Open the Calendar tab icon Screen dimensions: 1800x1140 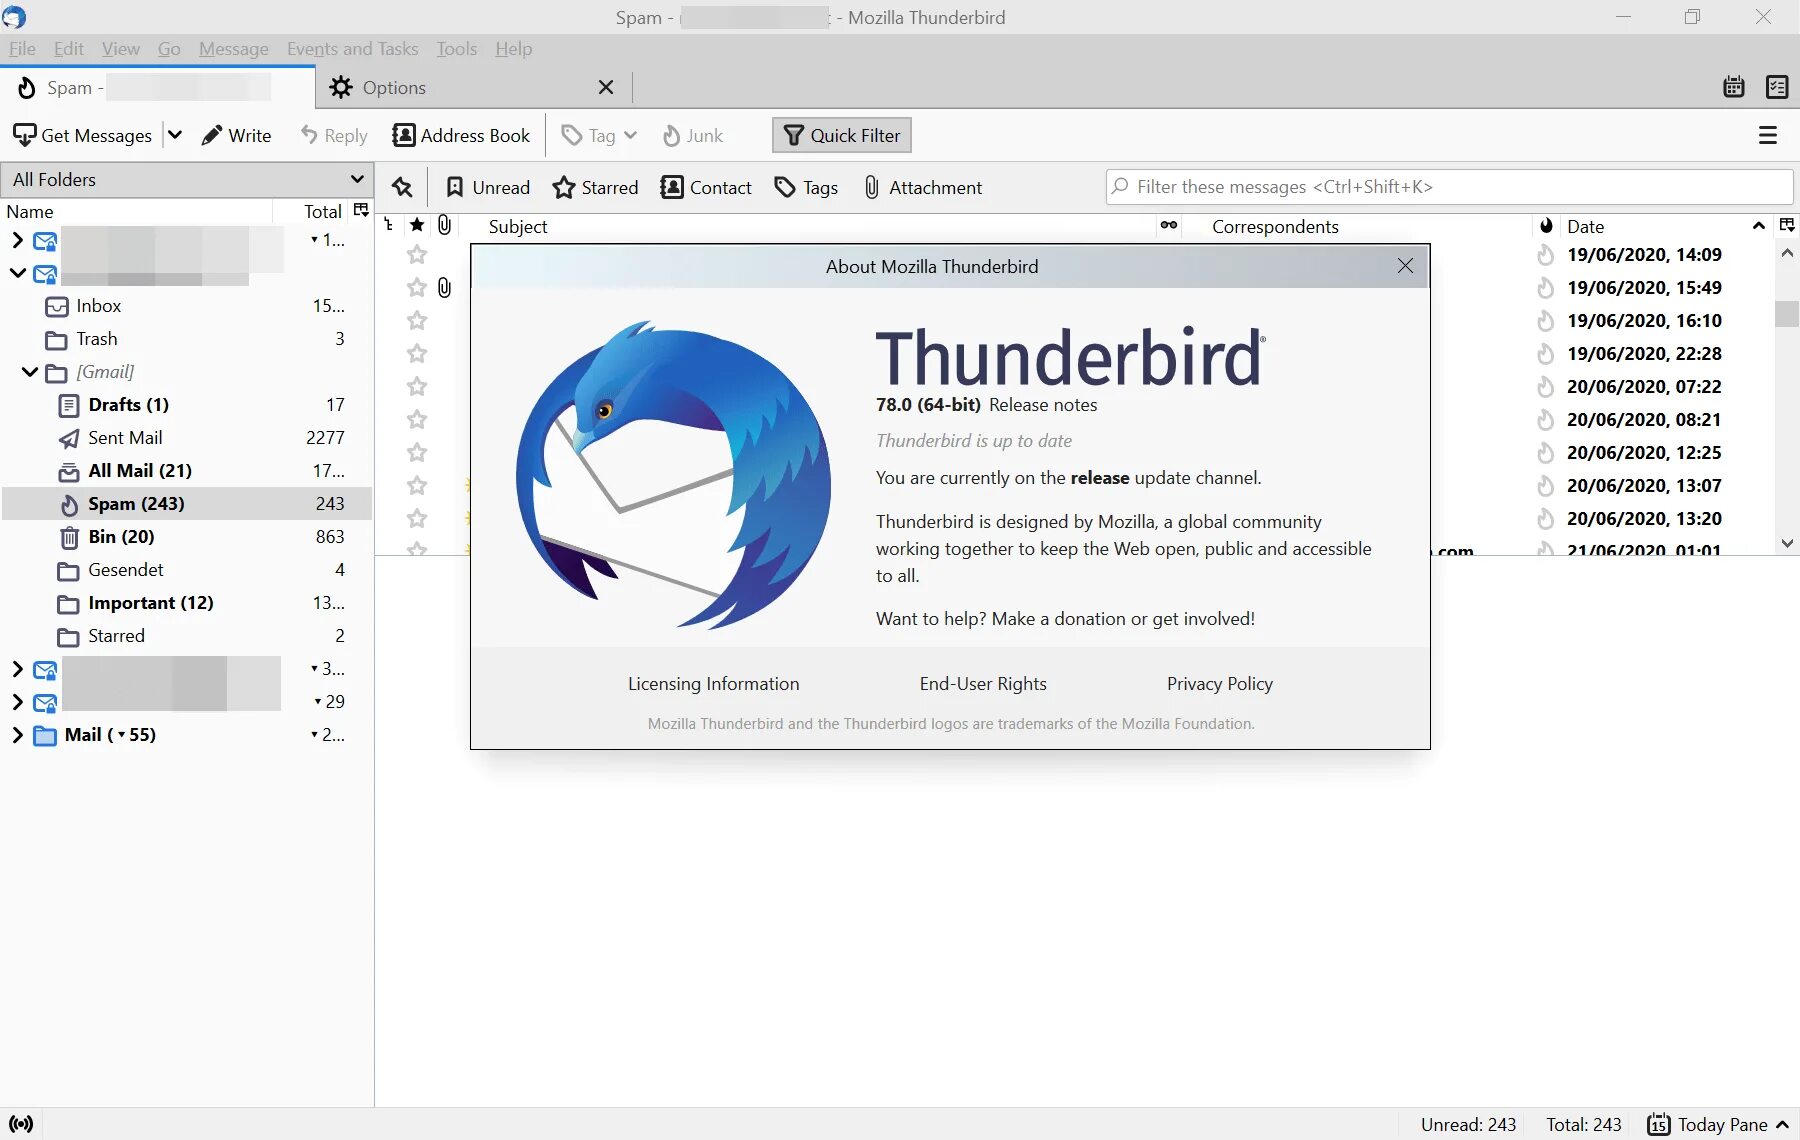pos(1734,87)
